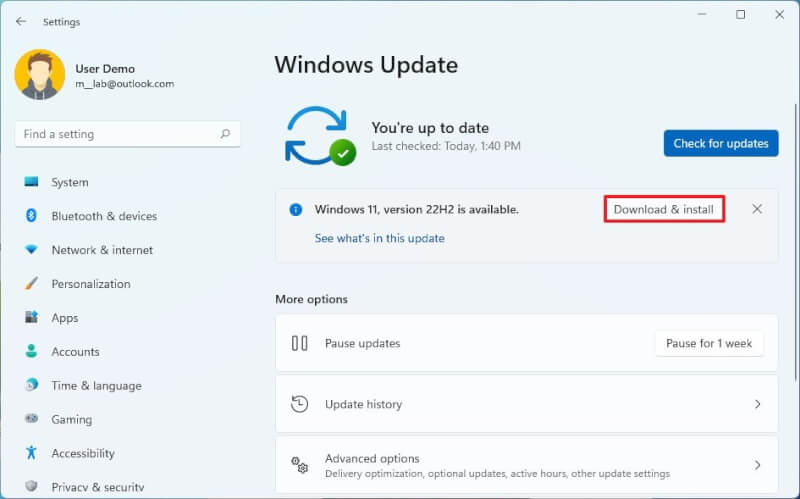The width and height of the screenshot is (800, 499).
Task: Click the vertical scrollbar on right
Action: (x=795, y=241)
